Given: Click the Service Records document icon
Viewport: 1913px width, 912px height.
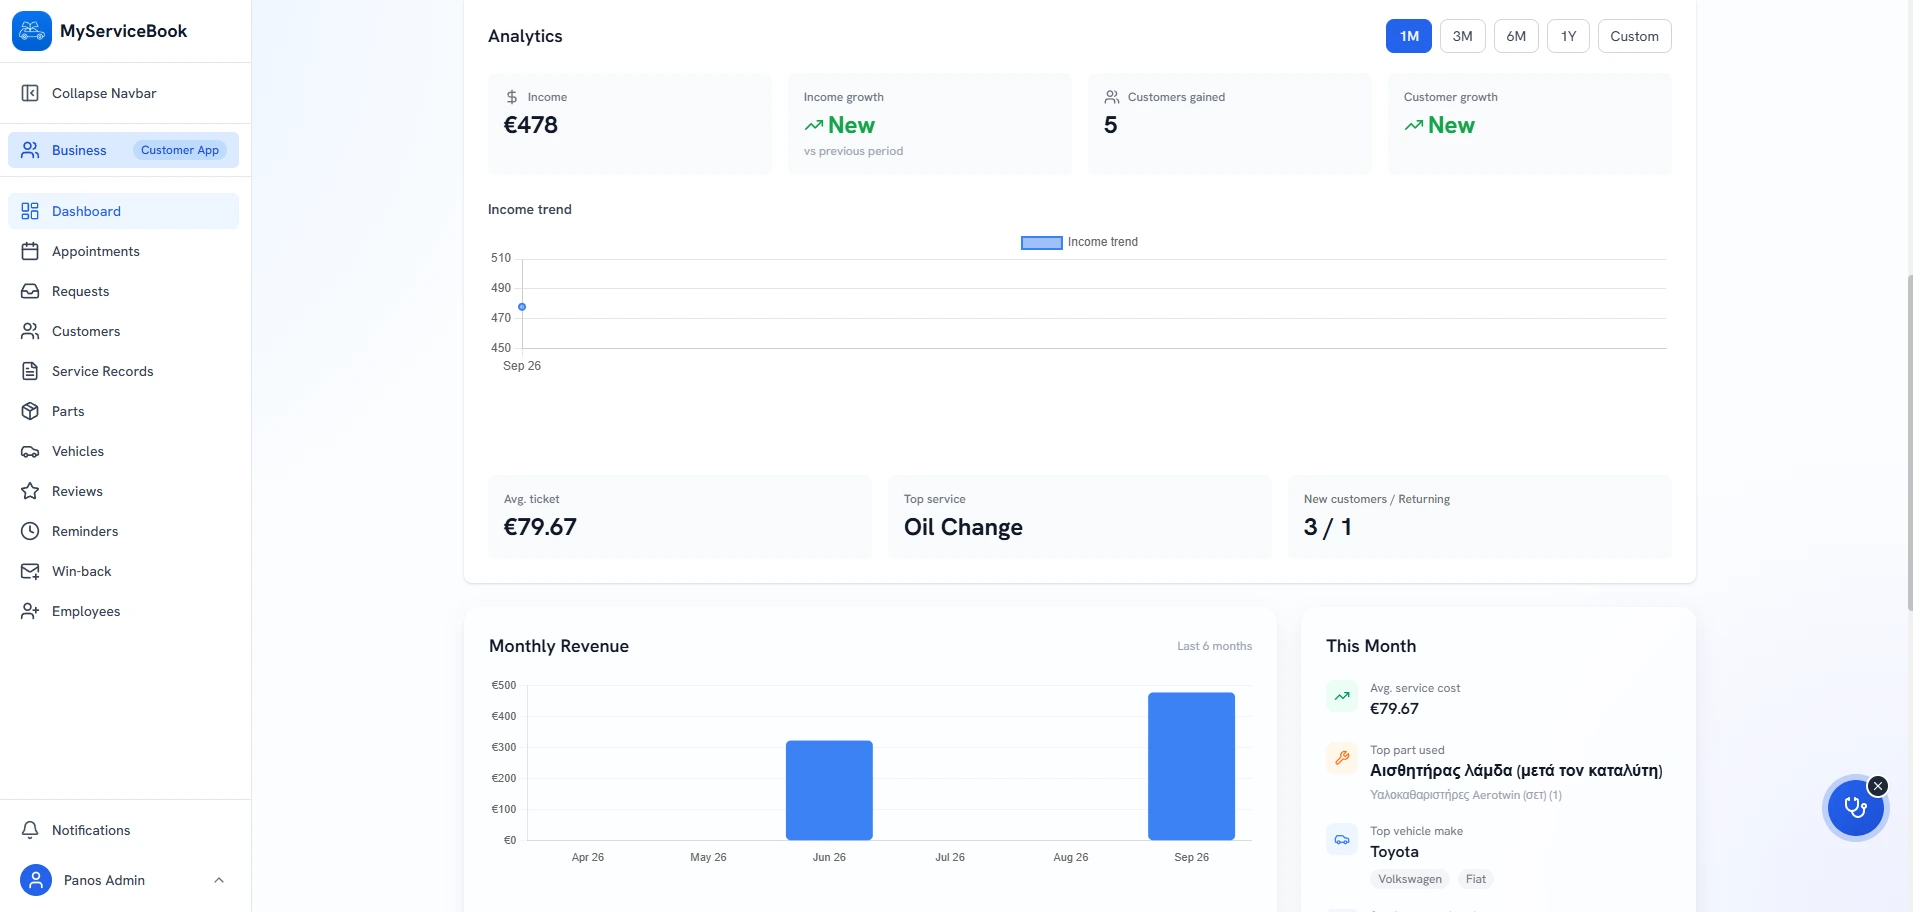Looking at the screenshot, I should [30, 371].
